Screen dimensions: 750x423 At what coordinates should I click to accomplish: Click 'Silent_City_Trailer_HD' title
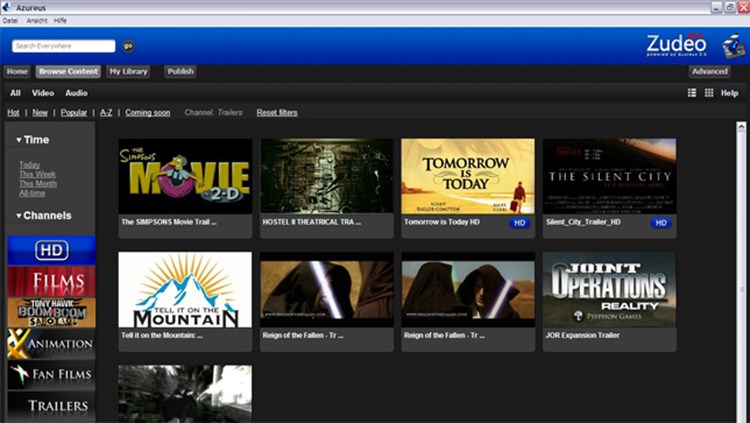(584, 222)
